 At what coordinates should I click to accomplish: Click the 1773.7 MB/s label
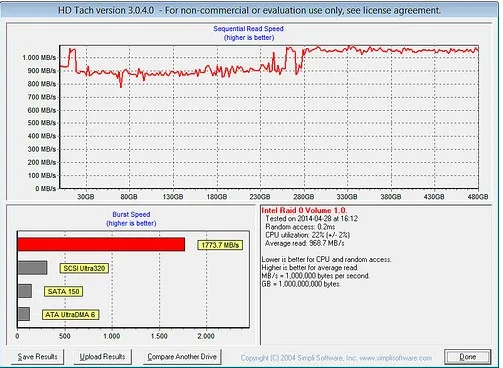(x=220, y=245)
